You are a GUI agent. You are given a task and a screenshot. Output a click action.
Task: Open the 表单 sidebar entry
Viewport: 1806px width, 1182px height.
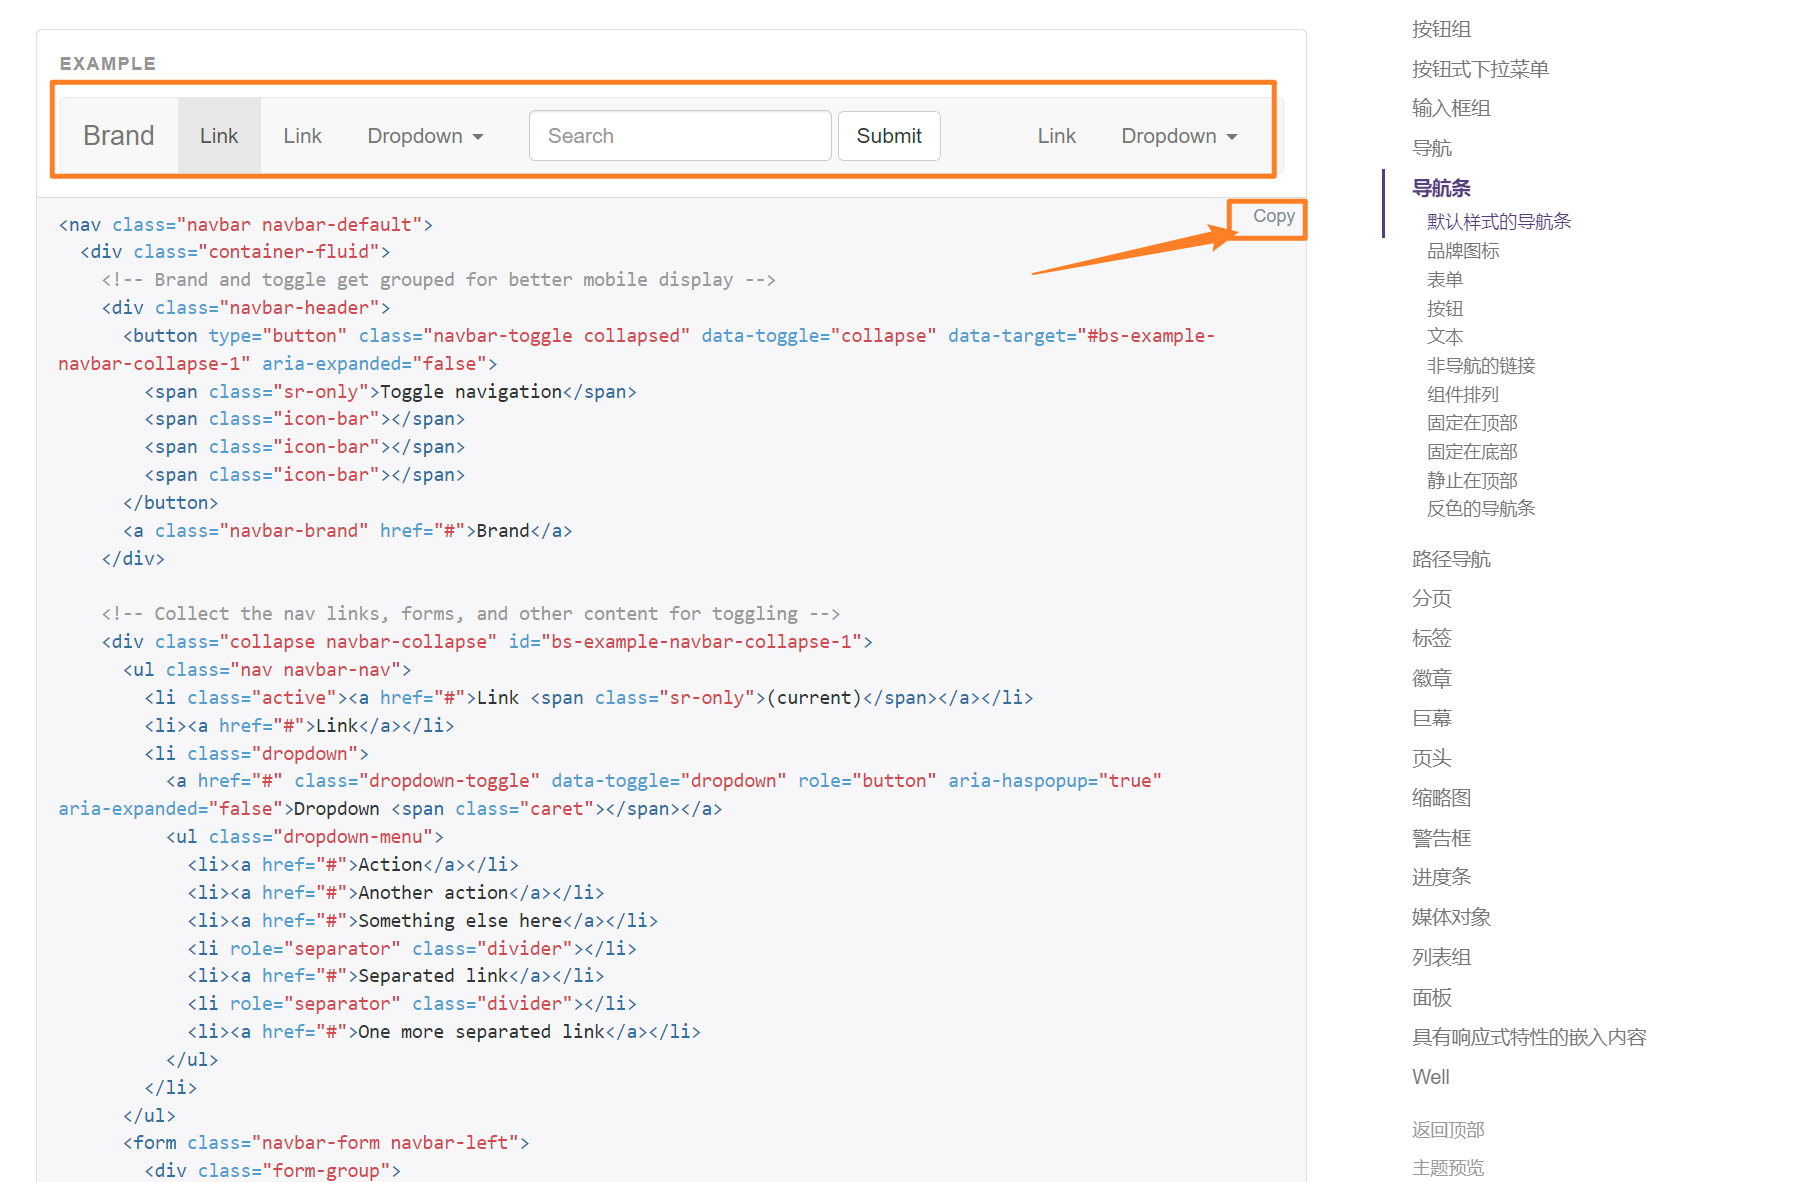(x=1444, y=279)
